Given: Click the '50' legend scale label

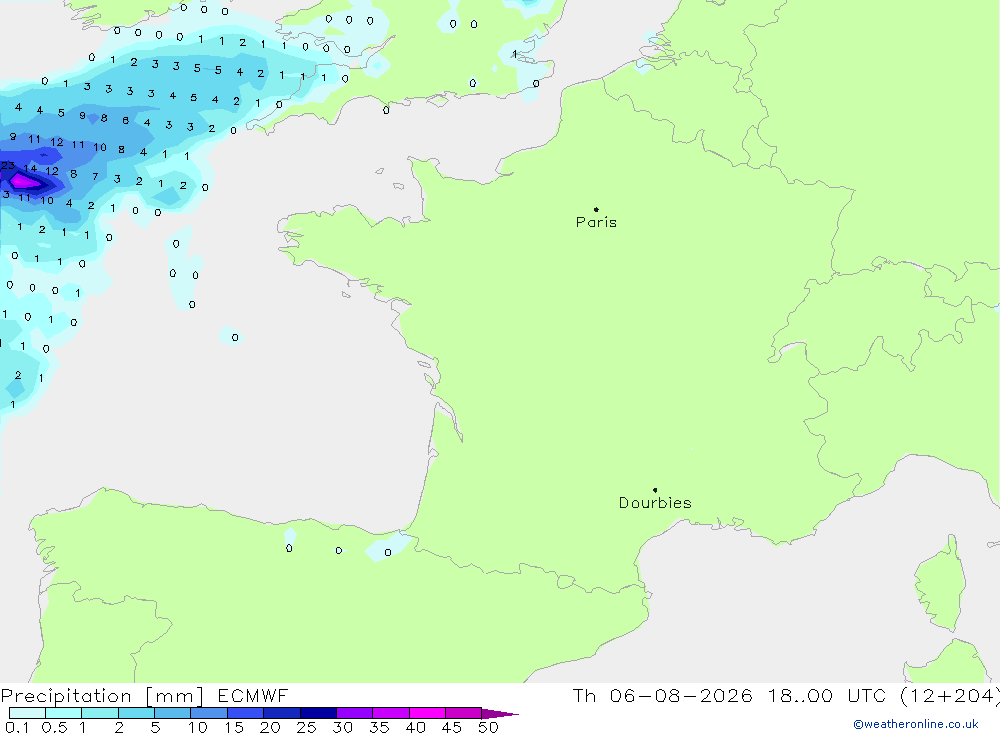Looking at the screenshot, I should (x=488, y=727).
